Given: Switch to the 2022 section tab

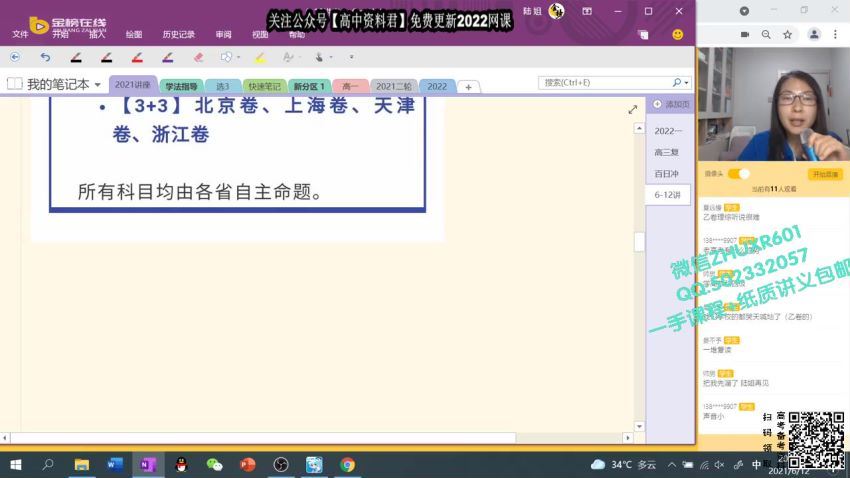Looking at the screenshot, I should pyautogui.click(x=437, y=86).
